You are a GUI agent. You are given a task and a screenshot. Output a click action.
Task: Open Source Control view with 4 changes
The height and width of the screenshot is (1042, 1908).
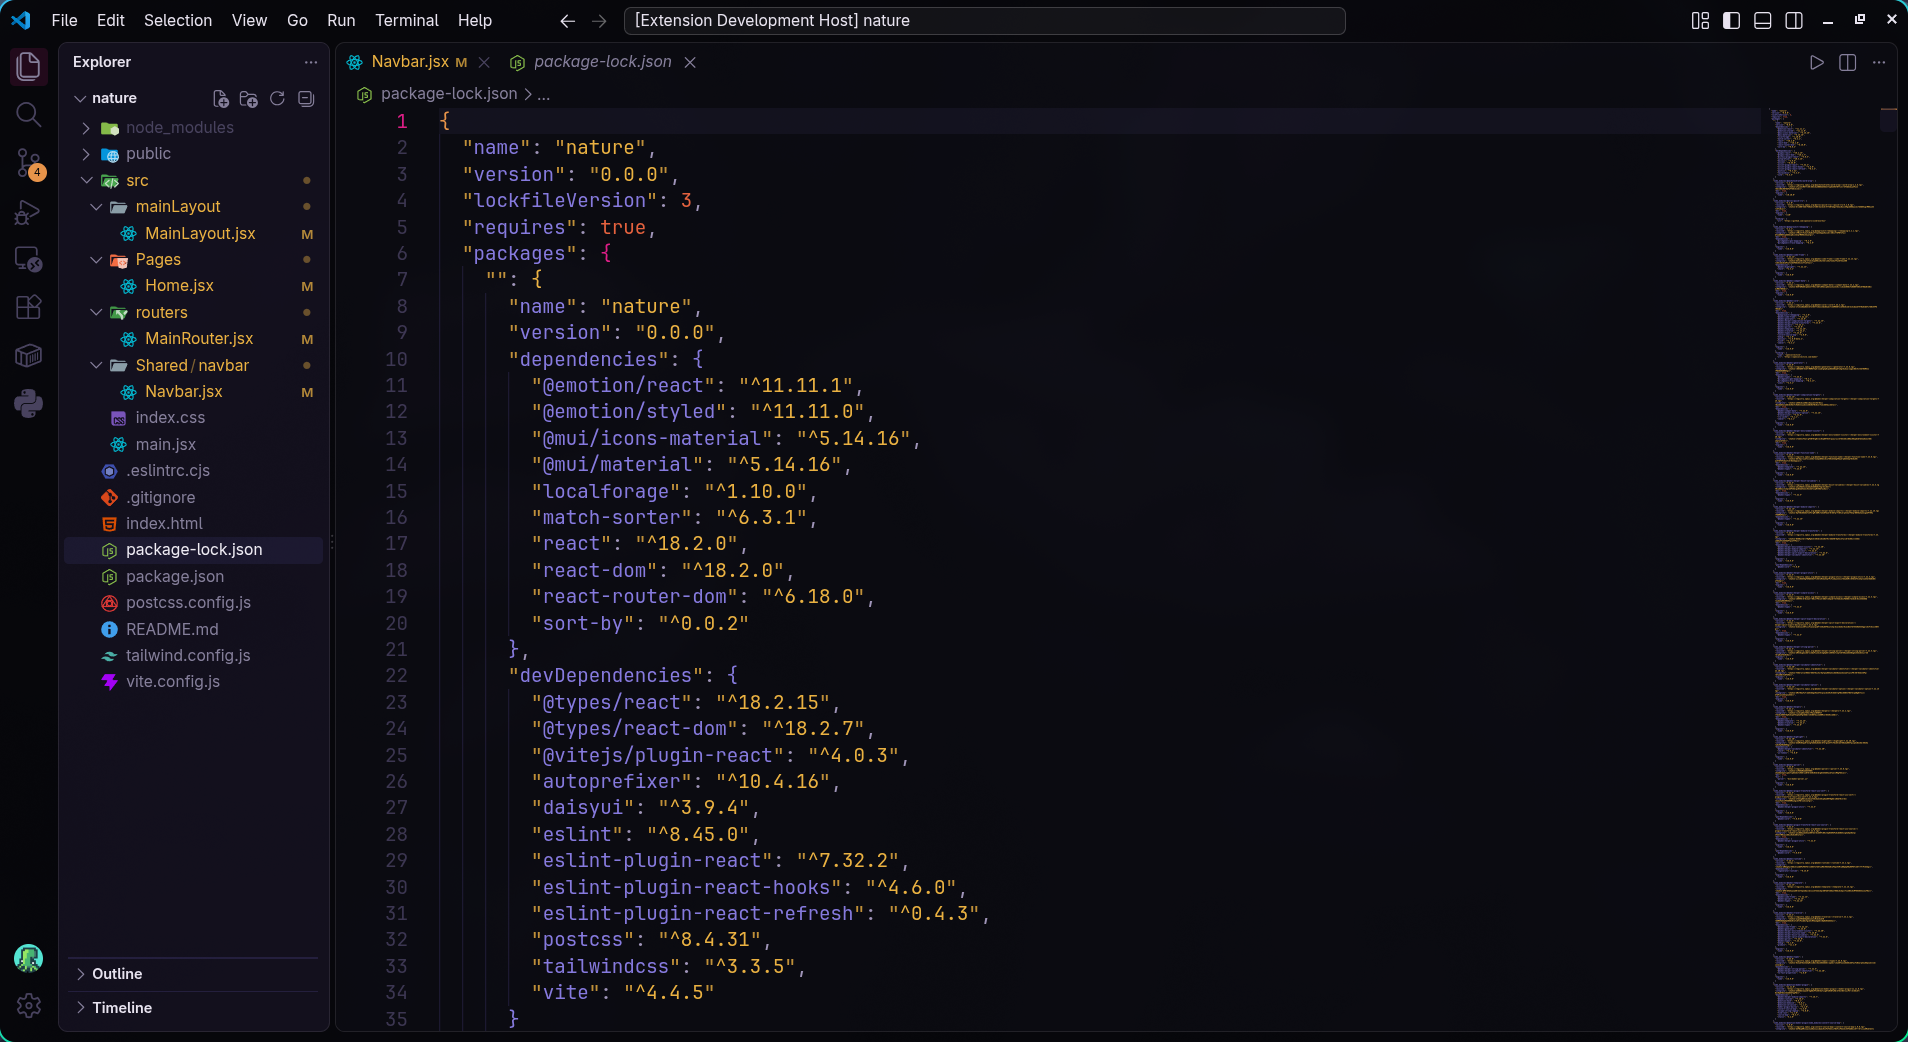tap(28, 163)
